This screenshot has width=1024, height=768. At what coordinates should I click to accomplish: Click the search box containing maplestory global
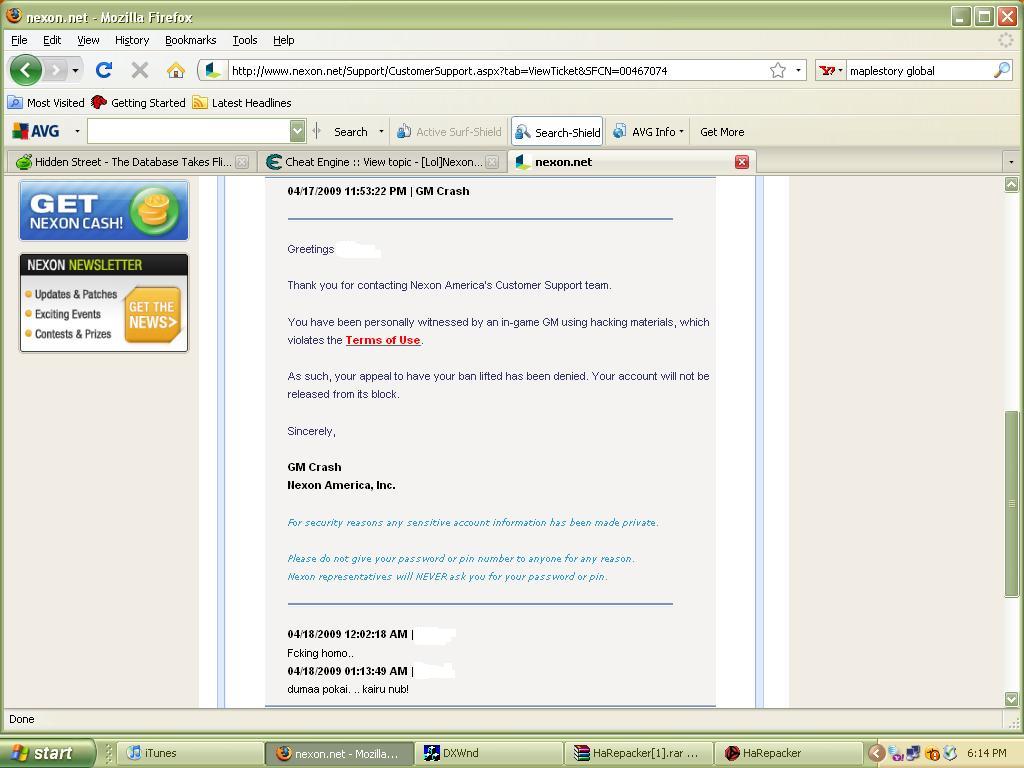(x=919, y=71)
